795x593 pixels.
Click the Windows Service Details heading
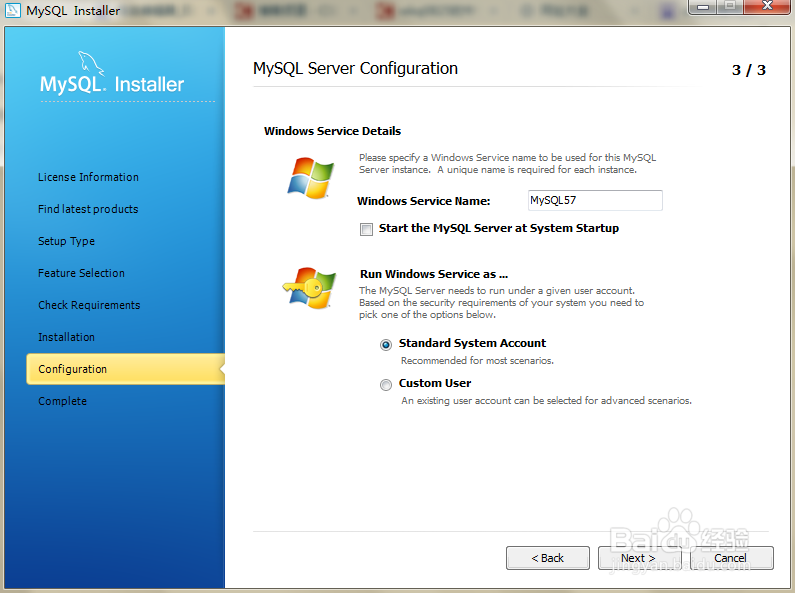(x=333, y=131)
